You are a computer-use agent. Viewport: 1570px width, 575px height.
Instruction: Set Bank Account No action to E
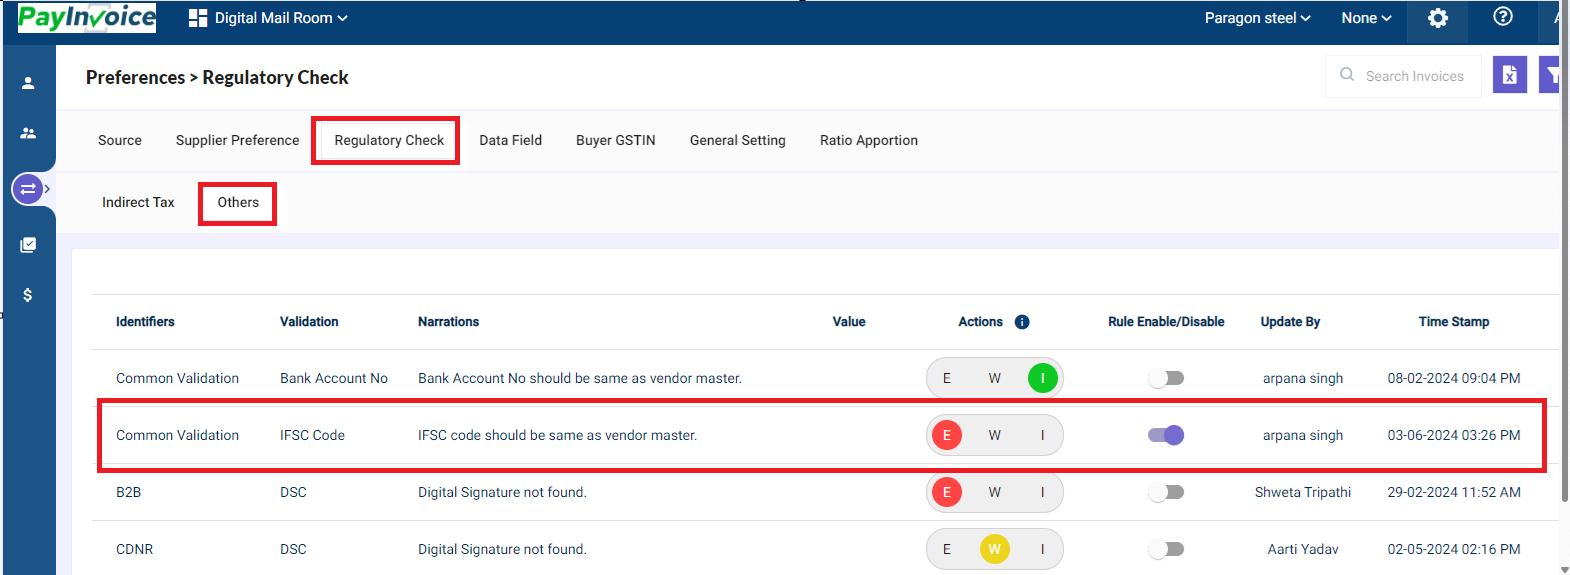pyautogui.click(x=947, y=378)
